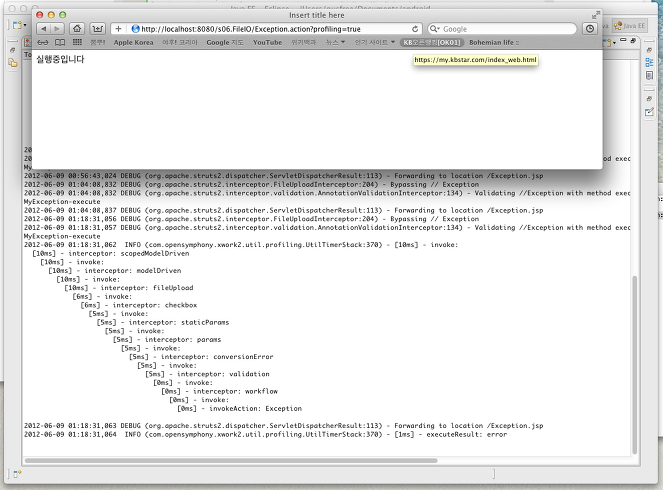Open the Reading List glasses icon

tap(43, 42)
